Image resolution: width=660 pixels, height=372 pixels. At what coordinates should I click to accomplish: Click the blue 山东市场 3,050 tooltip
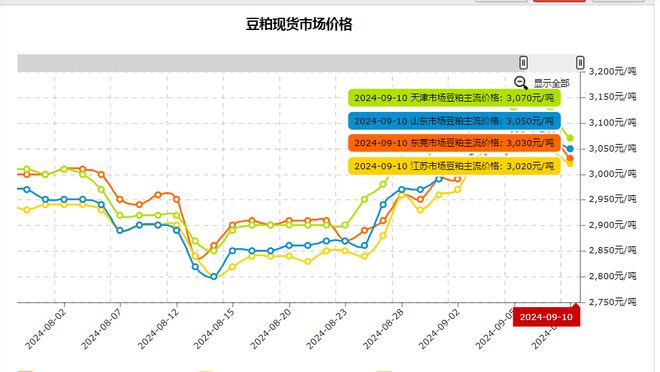[454, 121]
